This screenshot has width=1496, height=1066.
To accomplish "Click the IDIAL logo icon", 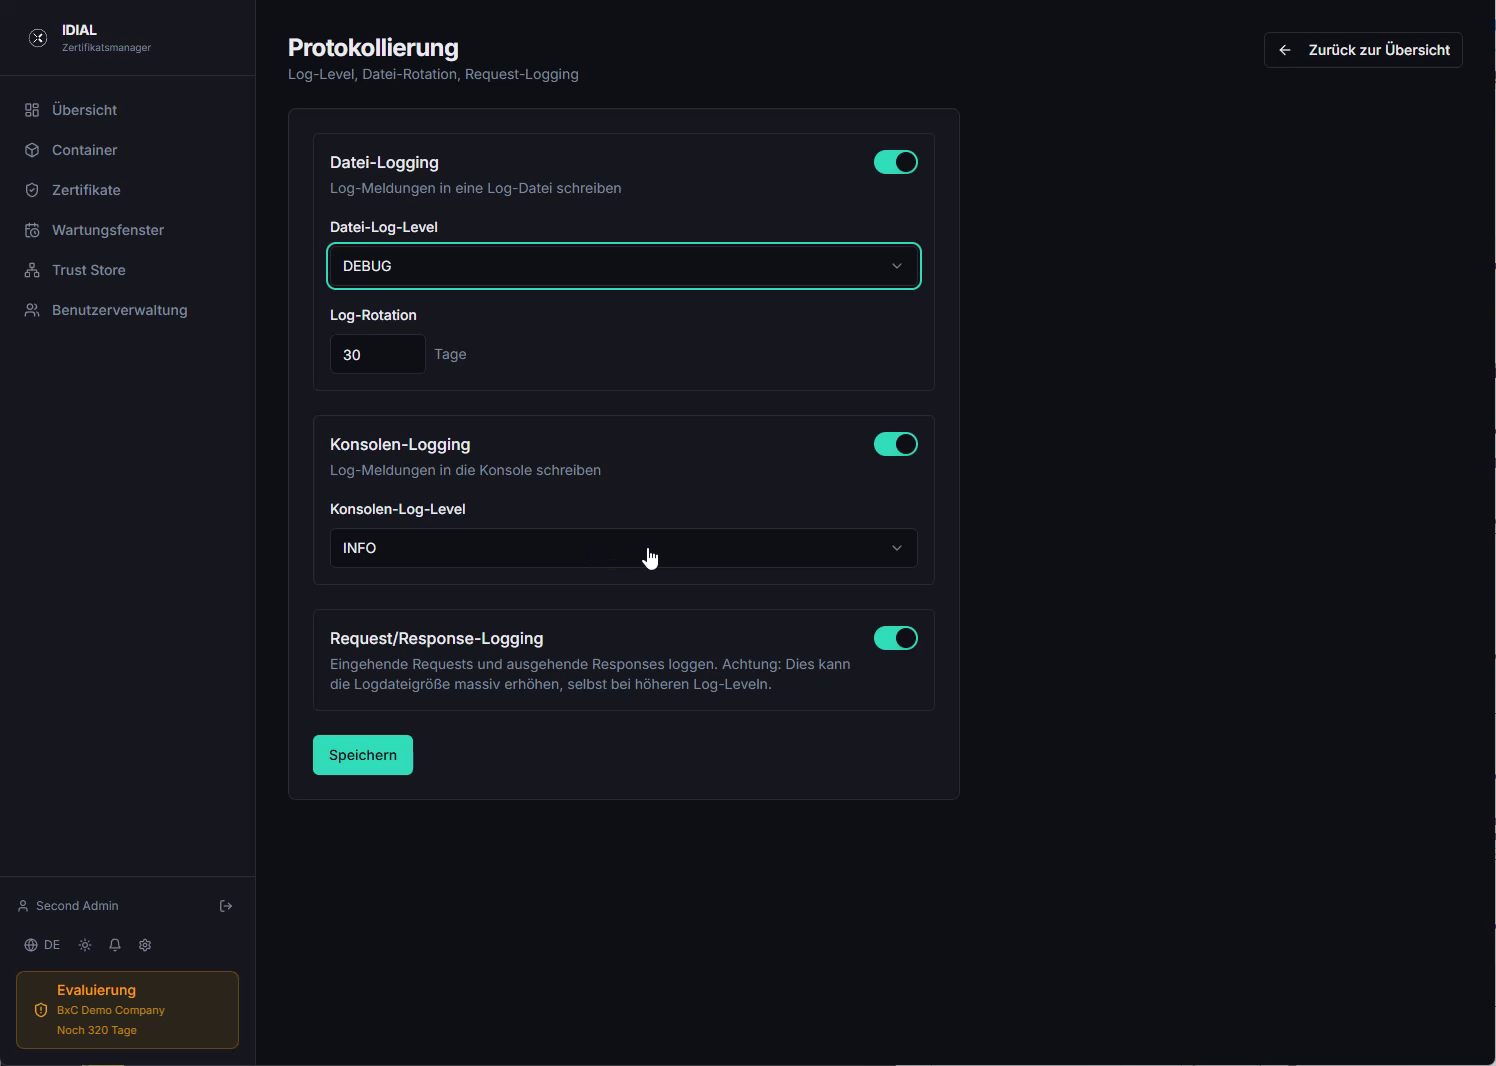I will (38, 38).
